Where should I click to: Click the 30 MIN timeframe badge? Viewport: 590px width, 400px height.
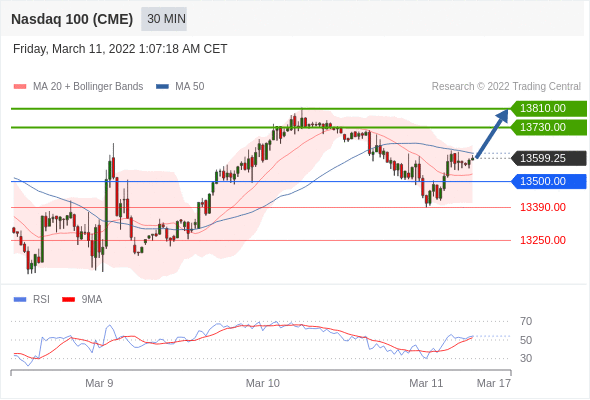pos(164,19)
